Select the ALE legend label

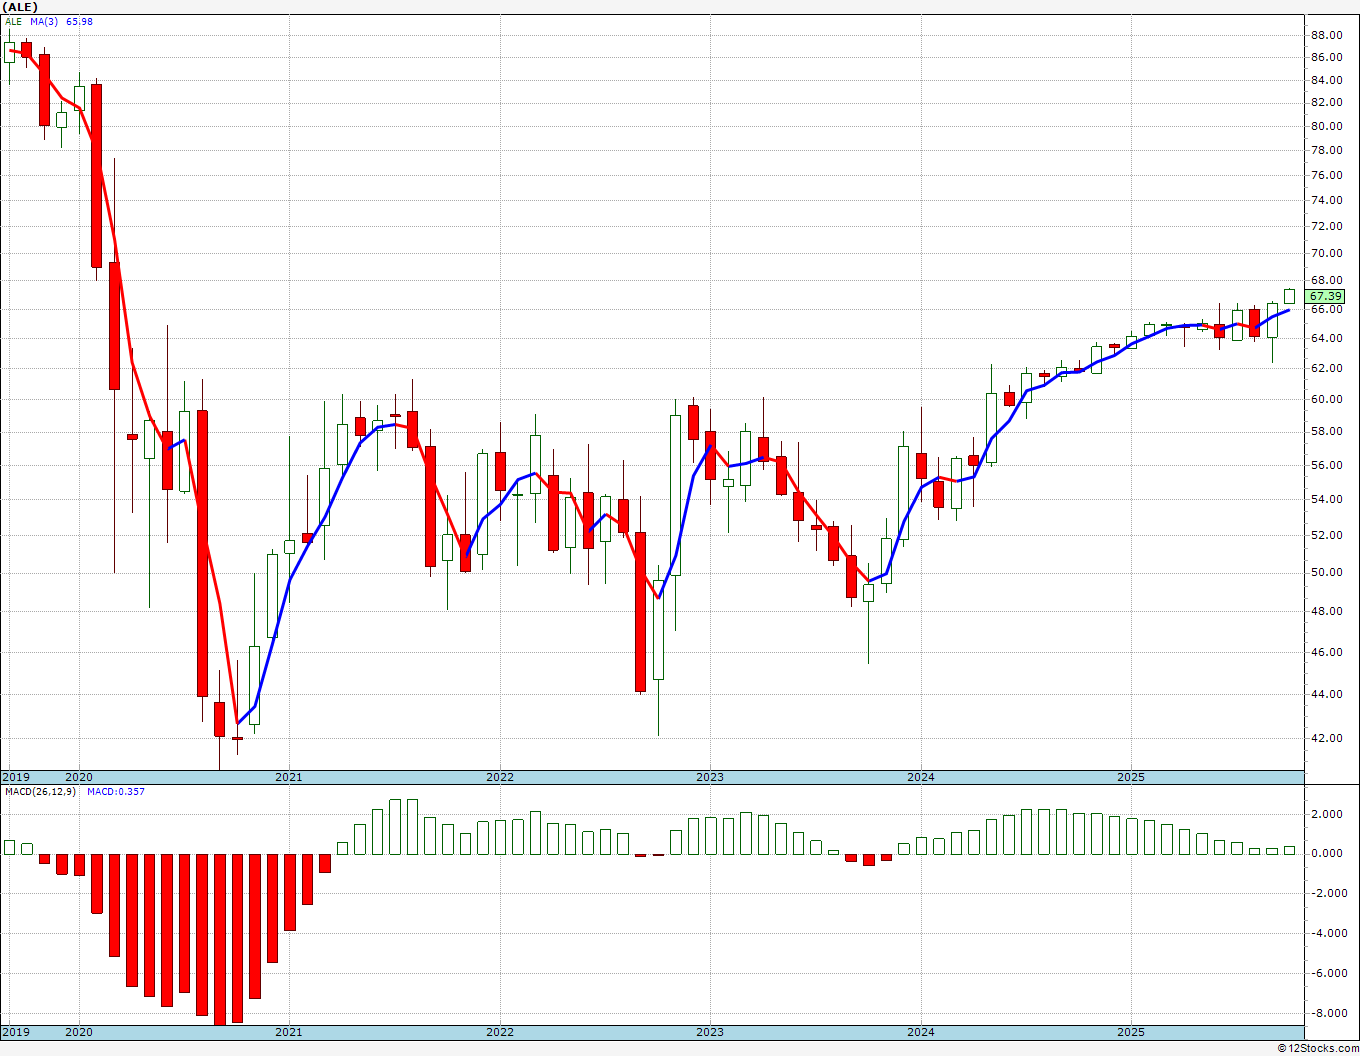[13, 21]
